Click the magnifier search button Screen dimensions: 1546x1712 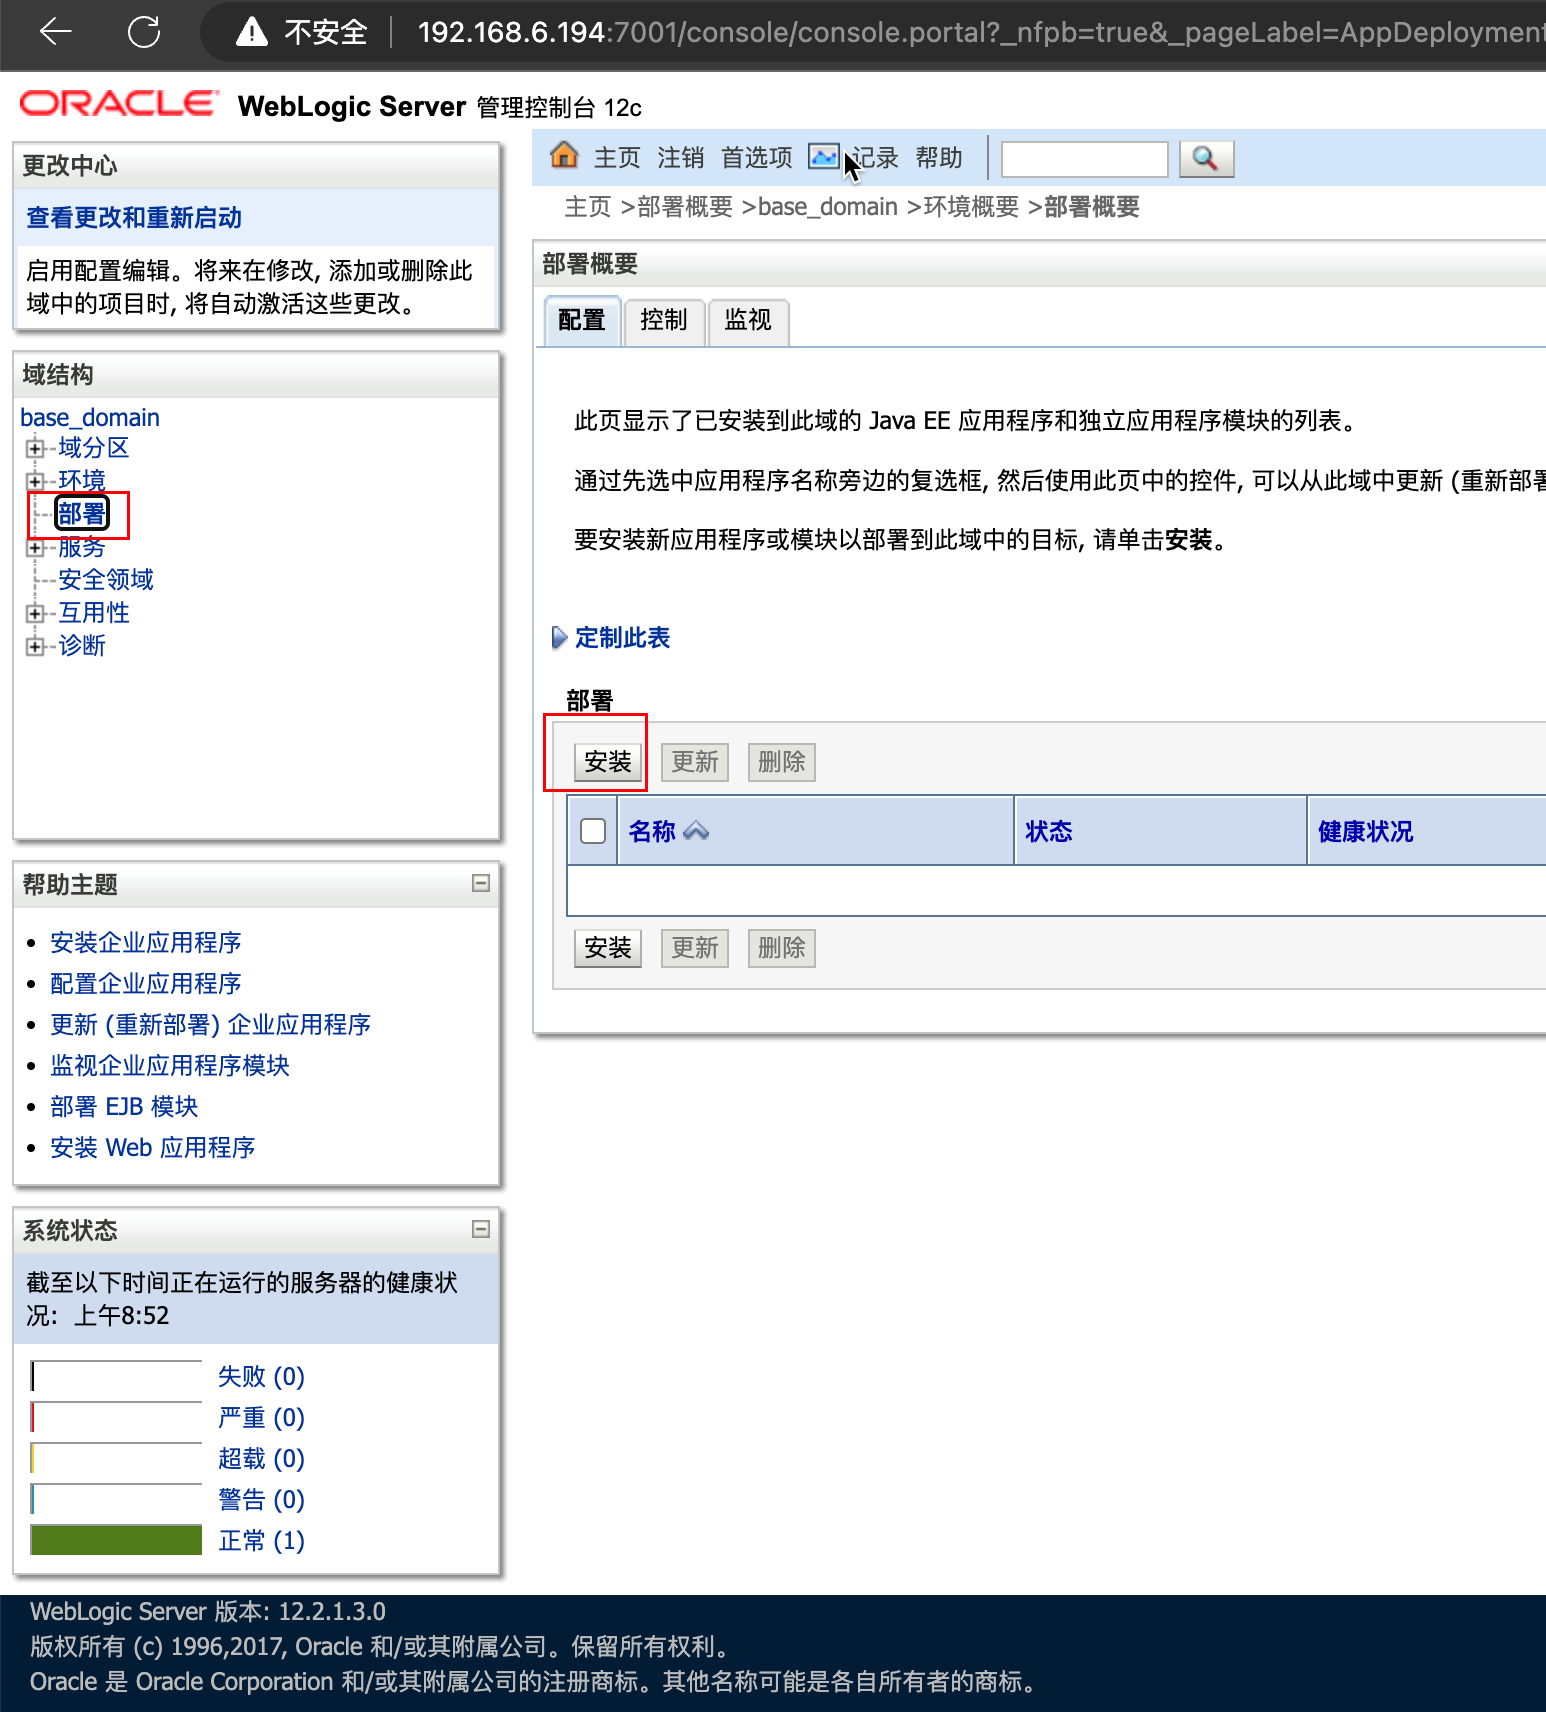coord(1206,158)
